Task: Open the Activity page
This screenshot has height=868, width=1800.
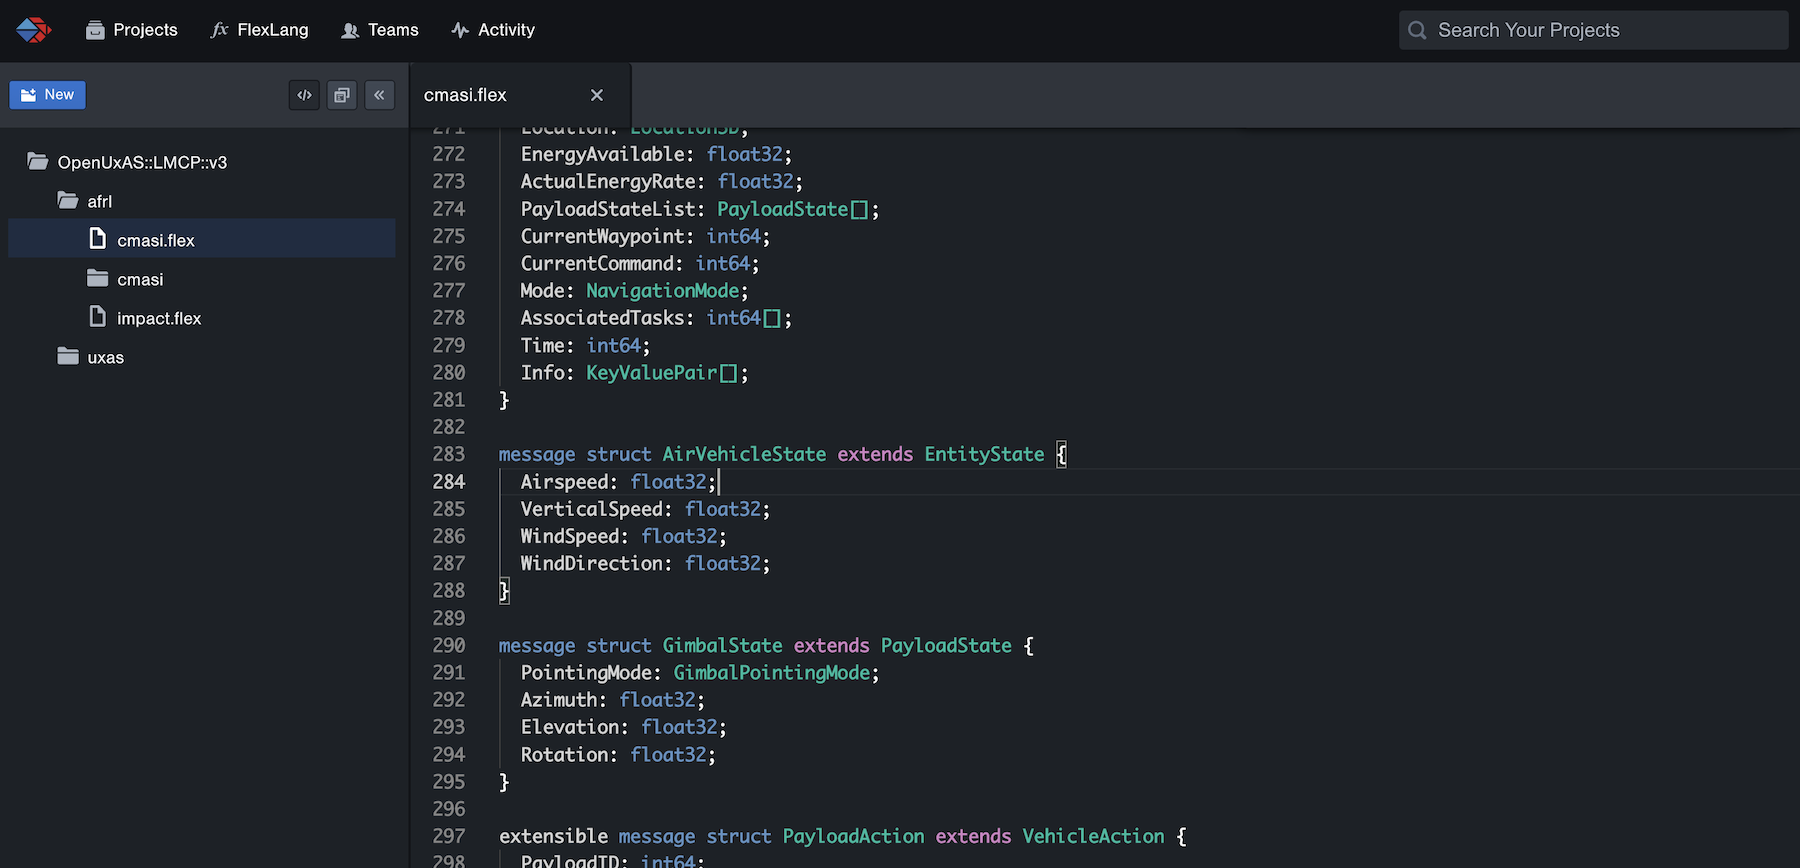Action: (x=492, y=30)
